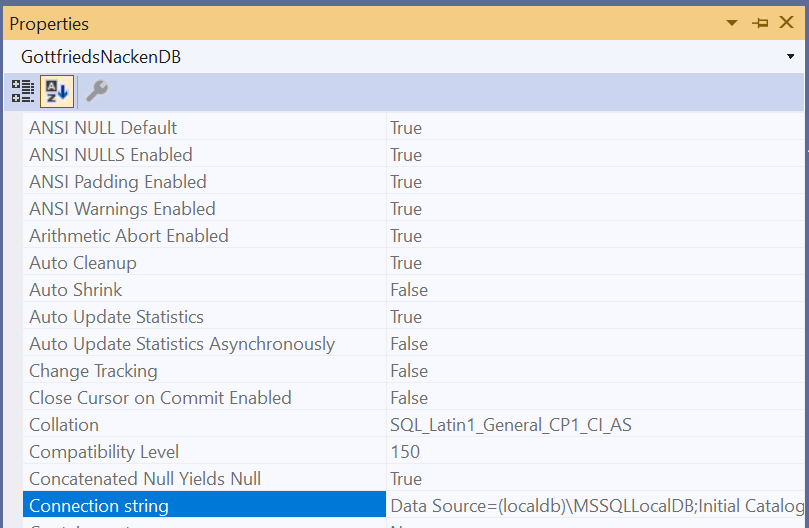This screenshot has height=528, width=809.
Task: Select ANSI NULL Default property
Action: click(x=103, y=128)
